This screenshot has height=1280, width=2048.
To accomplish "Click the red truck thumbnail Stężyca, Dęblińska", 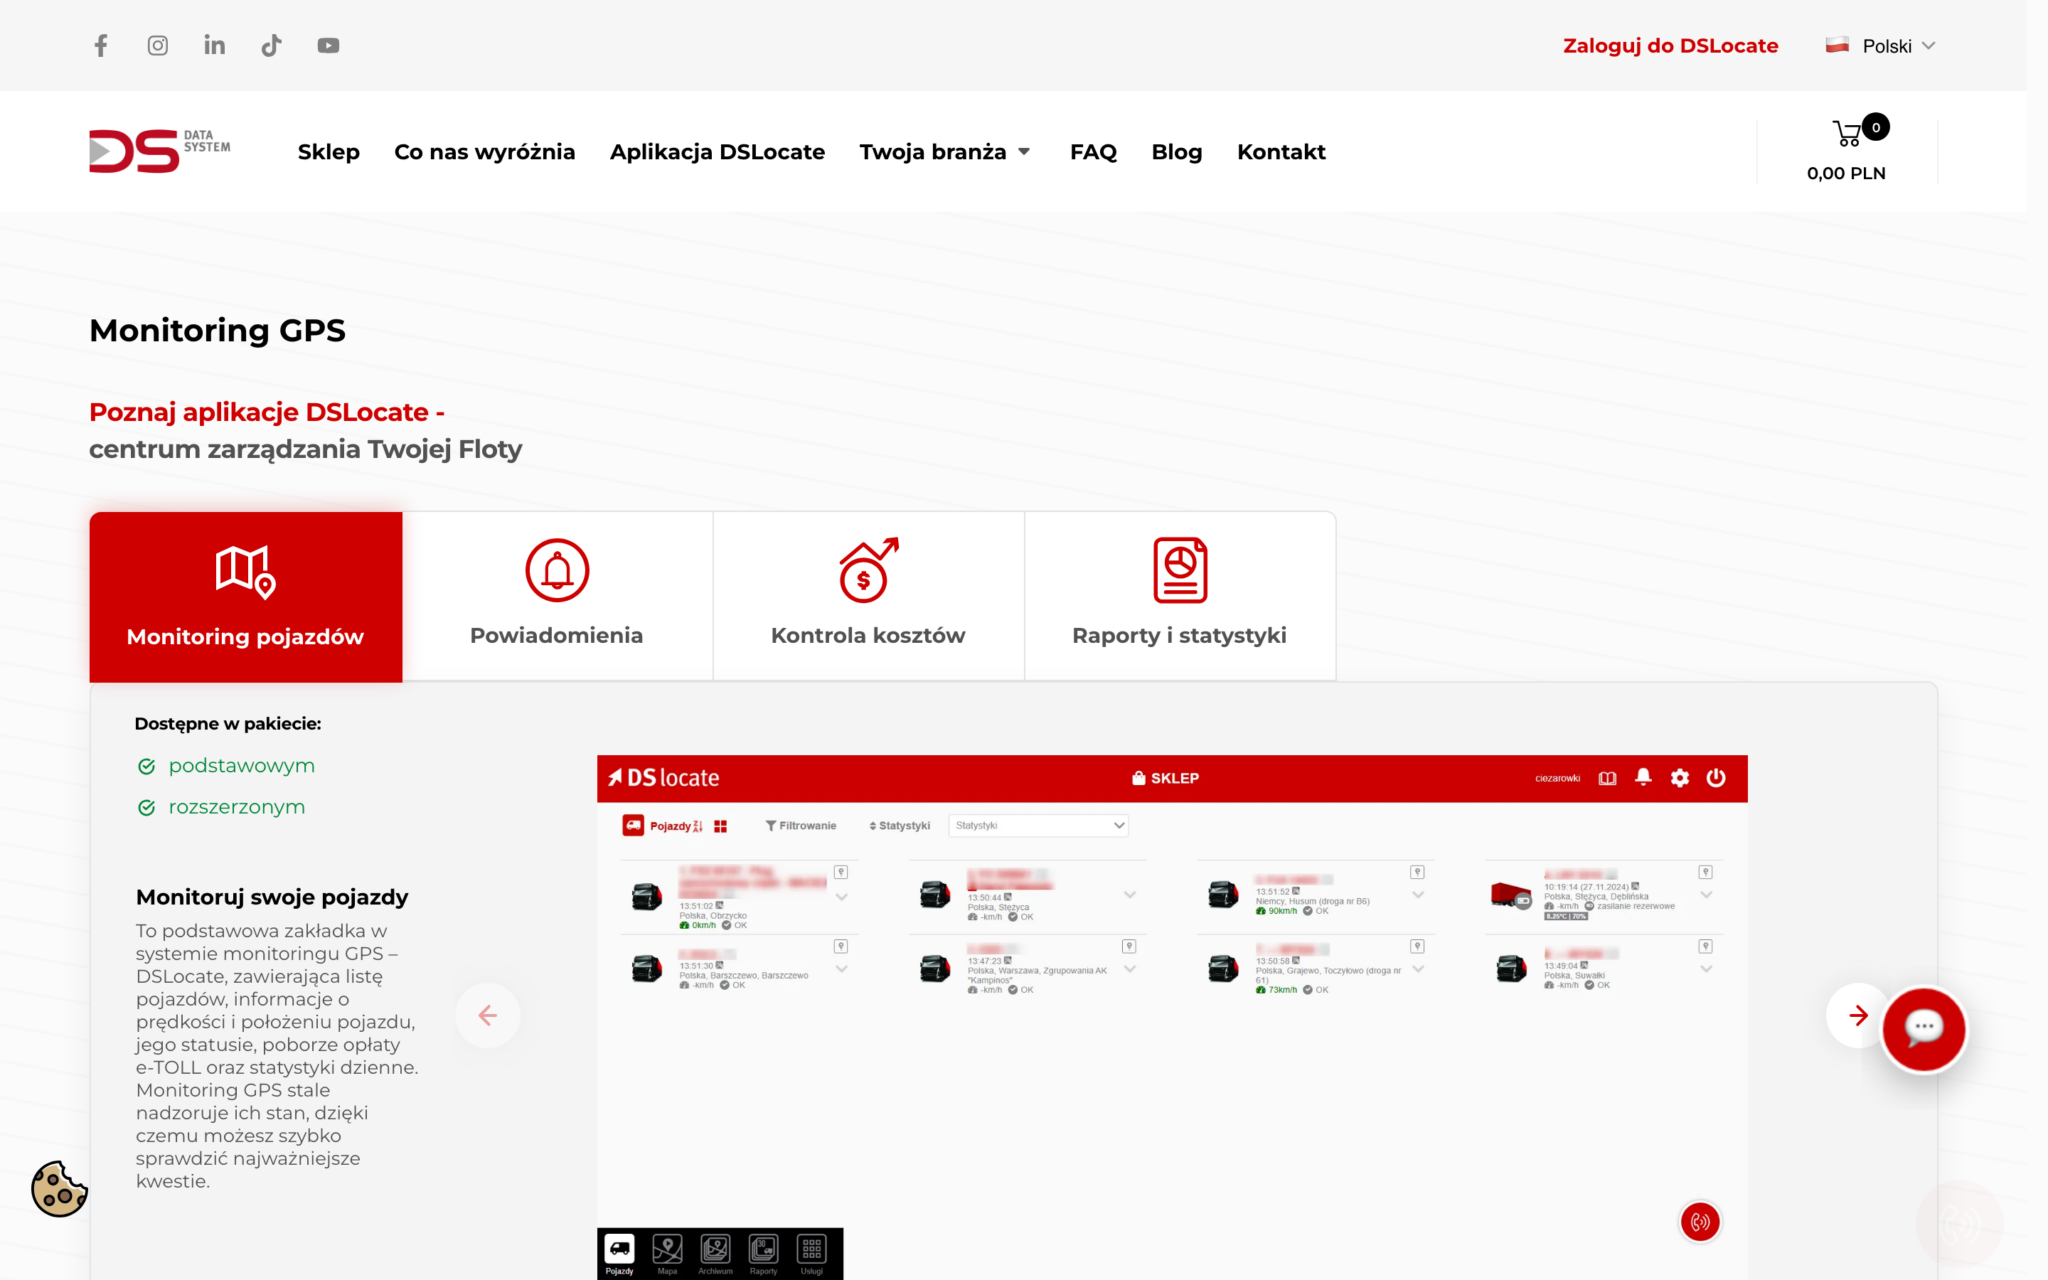I will point(1511,895).
